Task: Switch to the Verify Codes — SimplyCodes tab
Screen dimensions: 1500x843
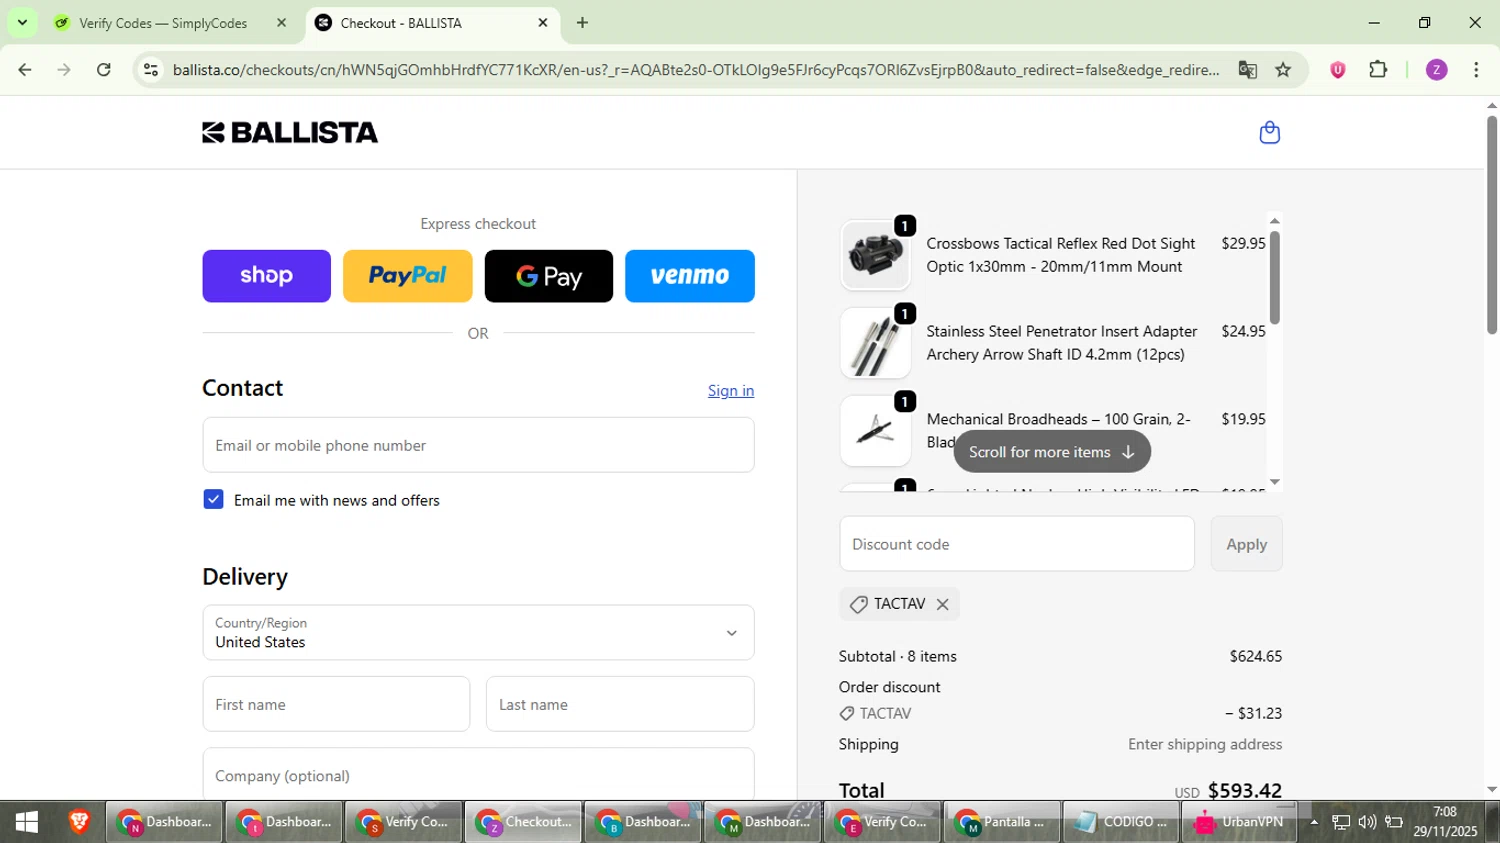Action: pos(162,22)
